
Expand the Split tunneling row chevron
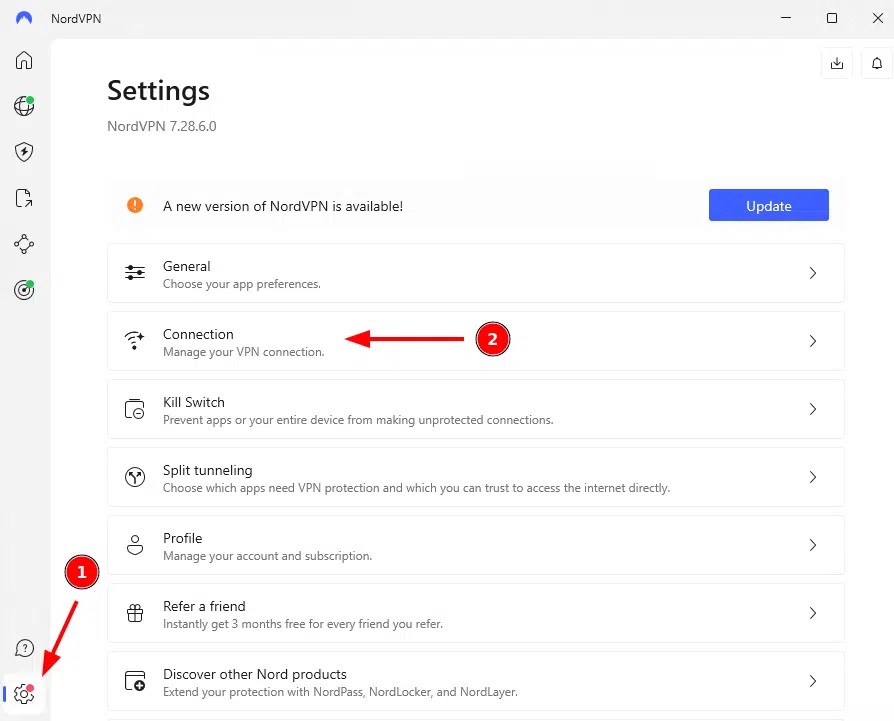(812, 477)
